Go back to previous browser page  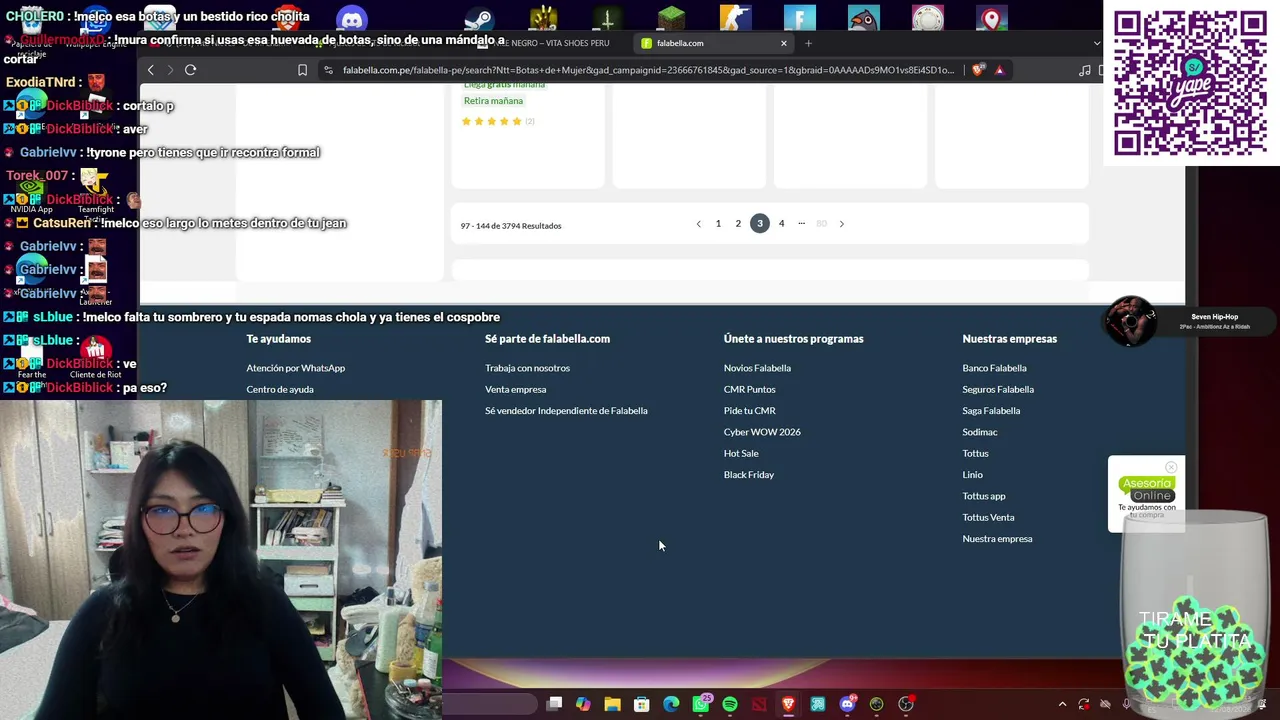coord(150,70)
